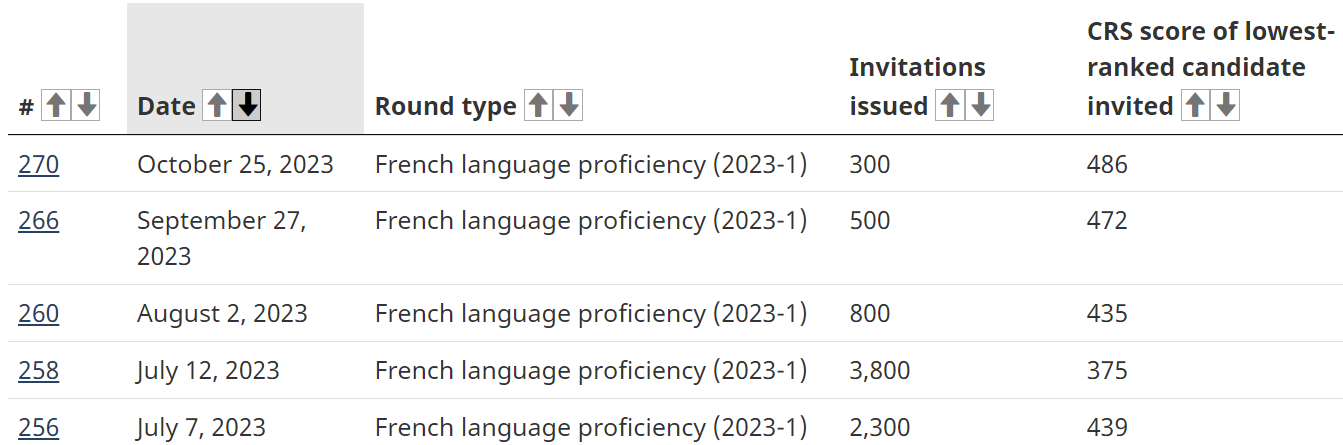This screenshot has width=1343, height=445.
Task: Open draw round 260 link
Action: point(38,314)
